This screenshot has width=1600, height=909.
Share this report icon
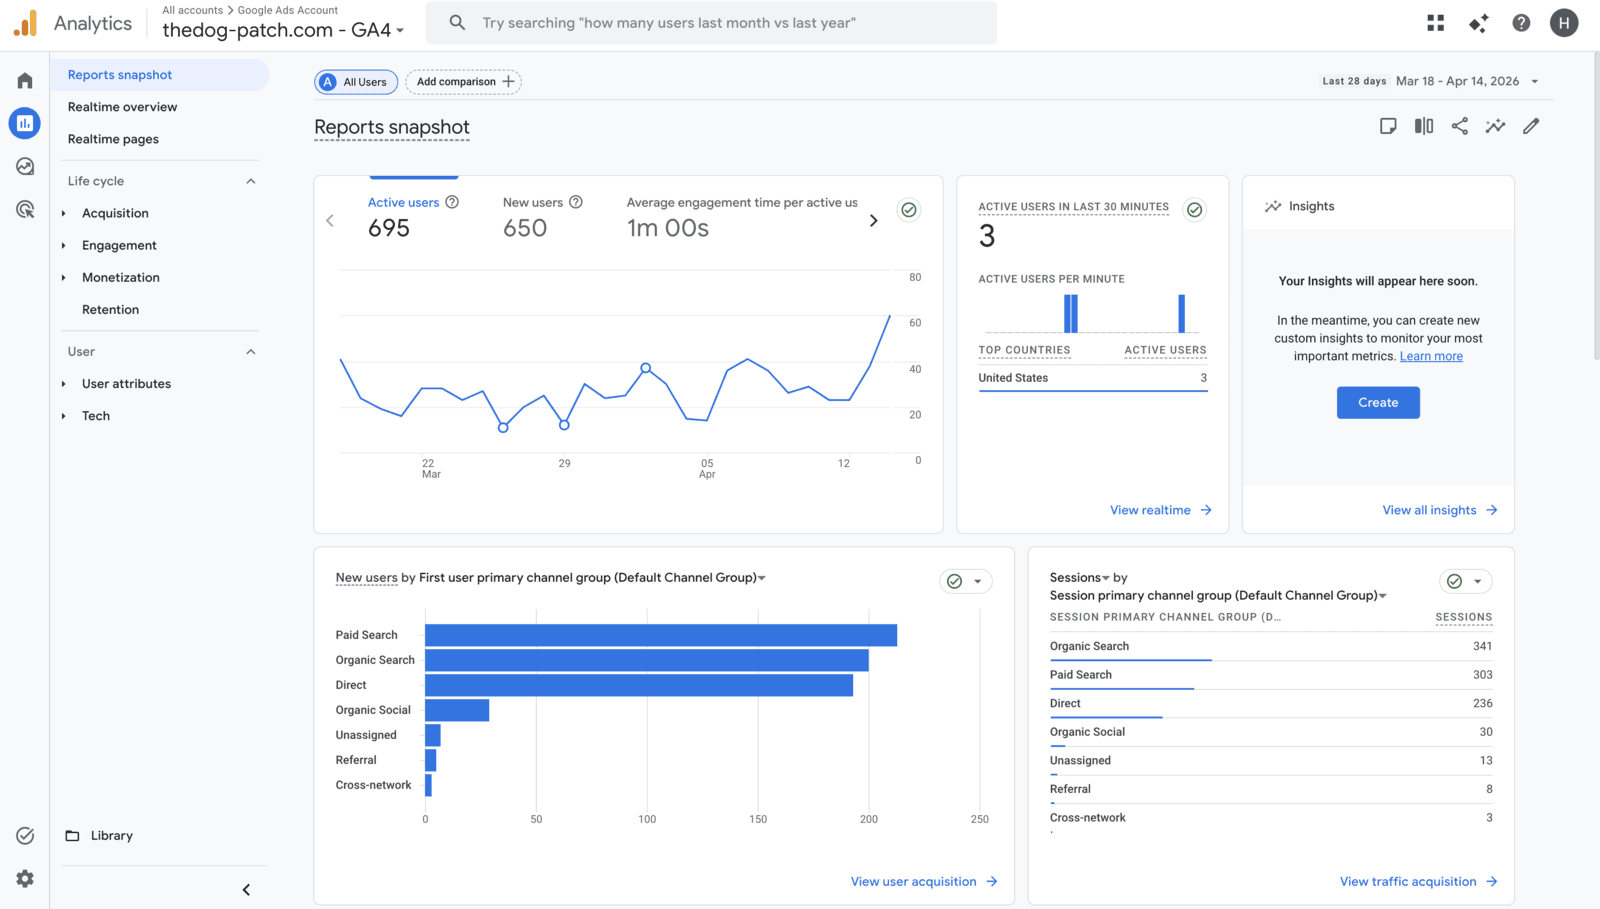[1460, 126]
